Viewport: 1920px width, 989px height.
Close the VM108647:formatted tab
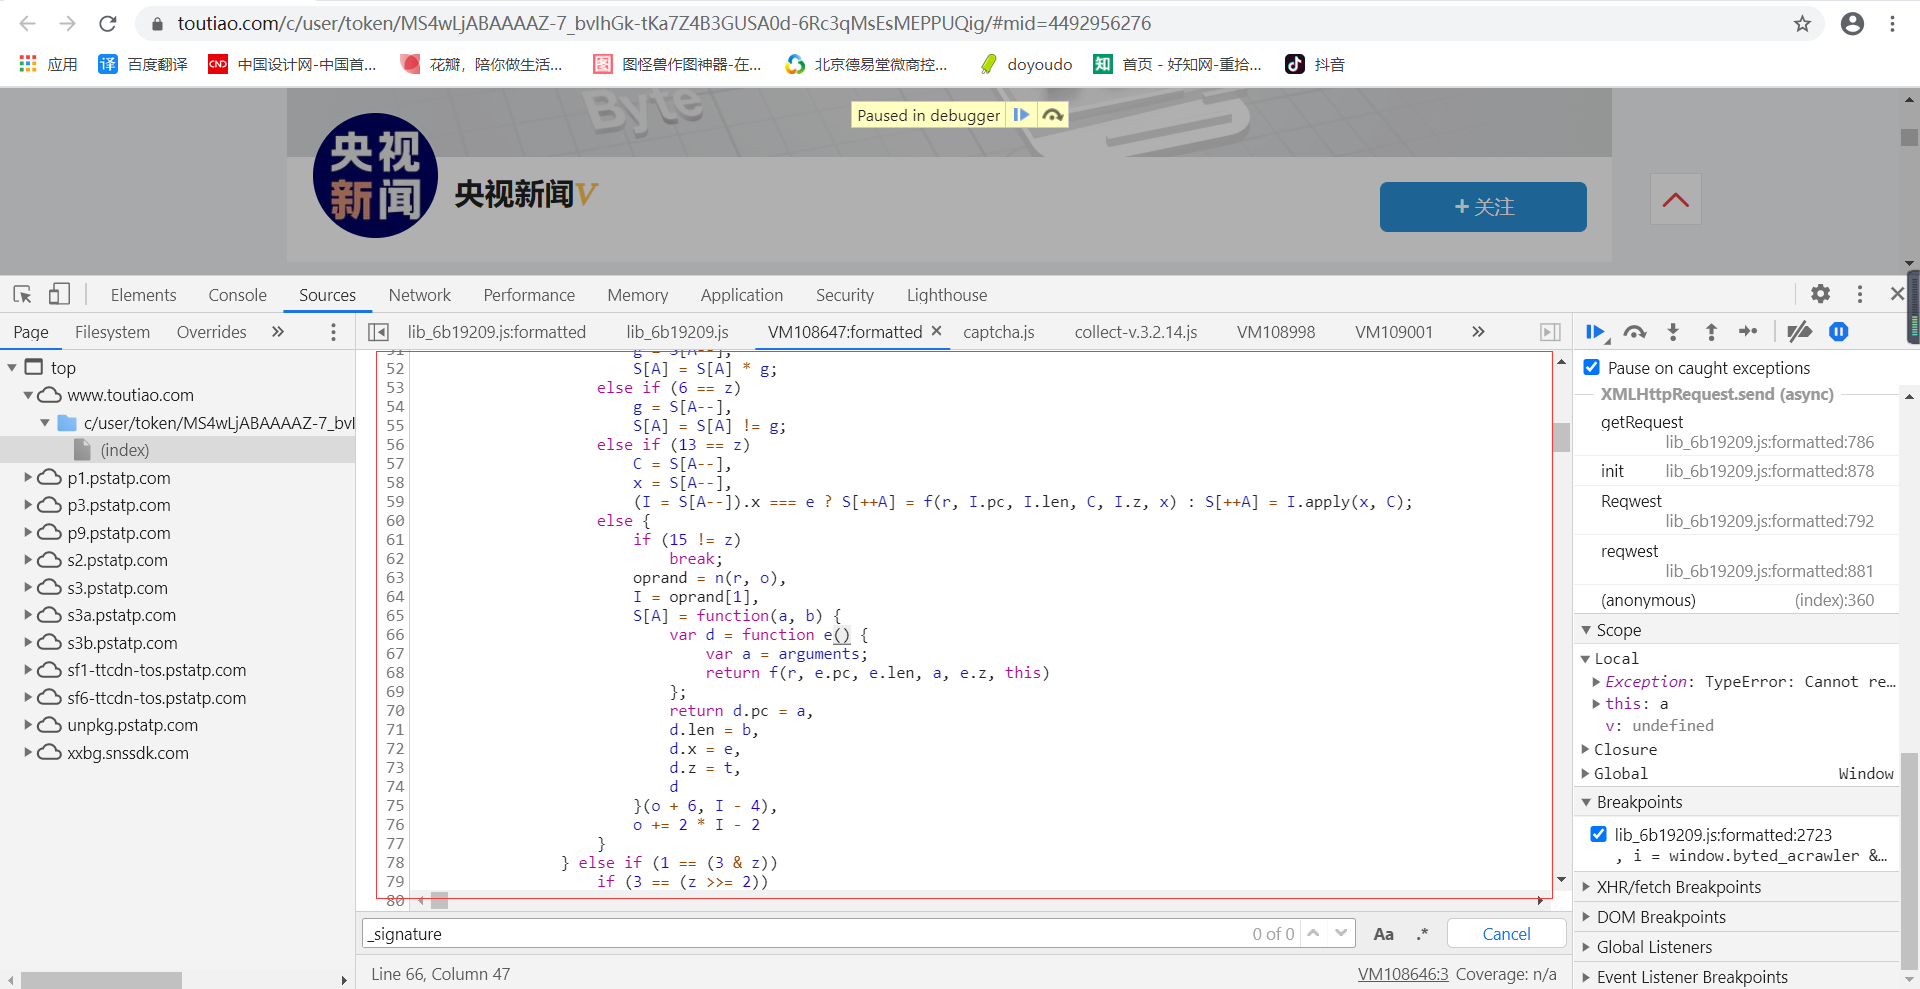click(936, 331)
